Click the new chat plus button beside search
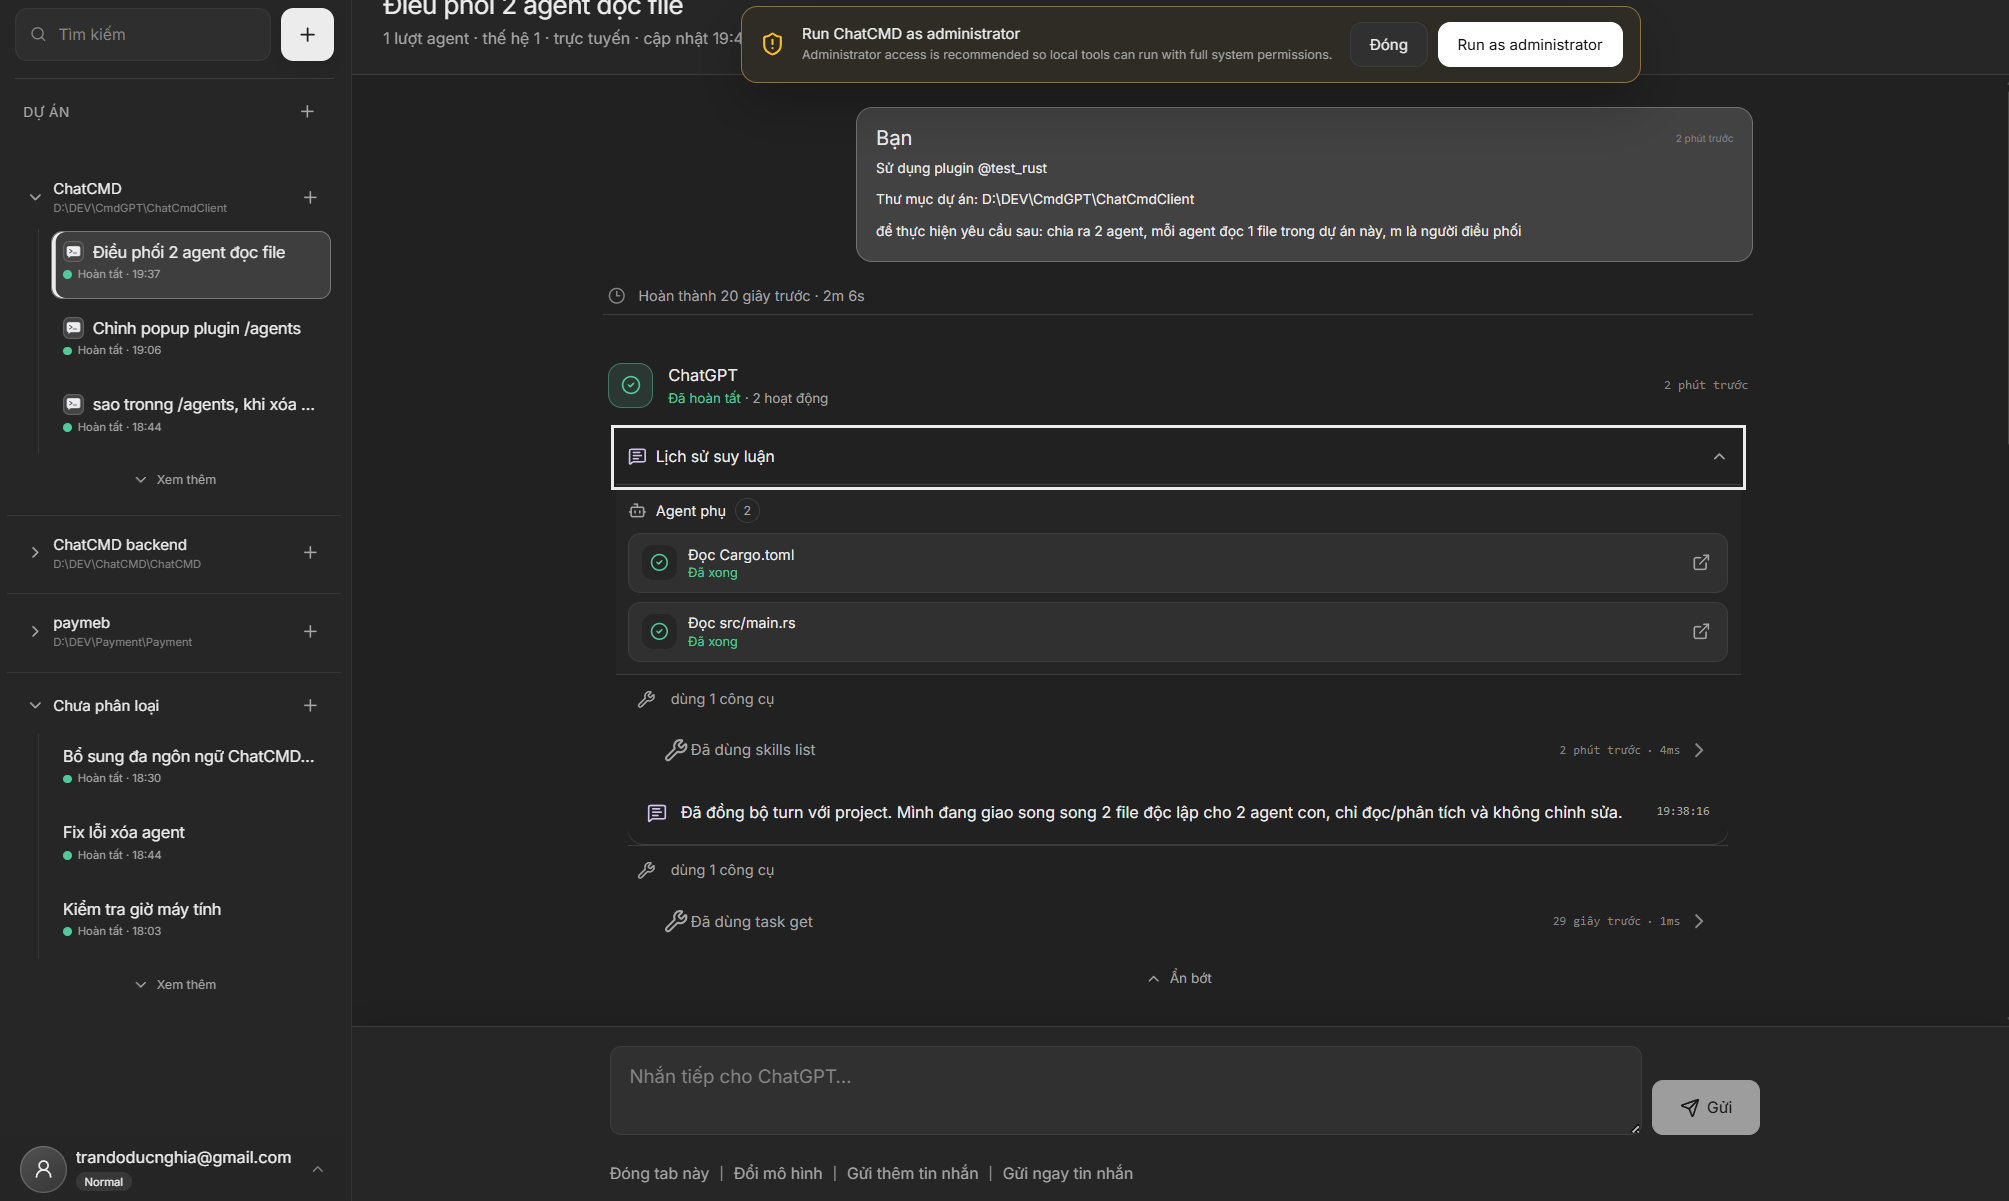Screen dimensions: 2009x1201 click(x=307, y=35)
